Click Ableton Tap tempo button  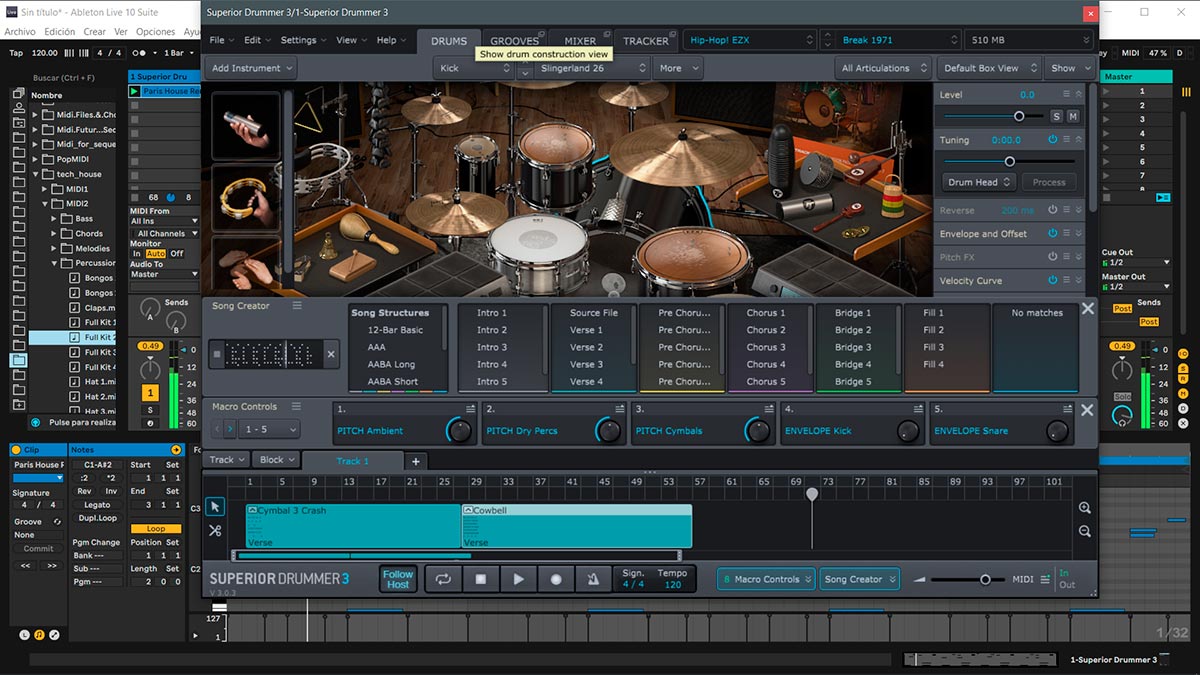point(16,53)
